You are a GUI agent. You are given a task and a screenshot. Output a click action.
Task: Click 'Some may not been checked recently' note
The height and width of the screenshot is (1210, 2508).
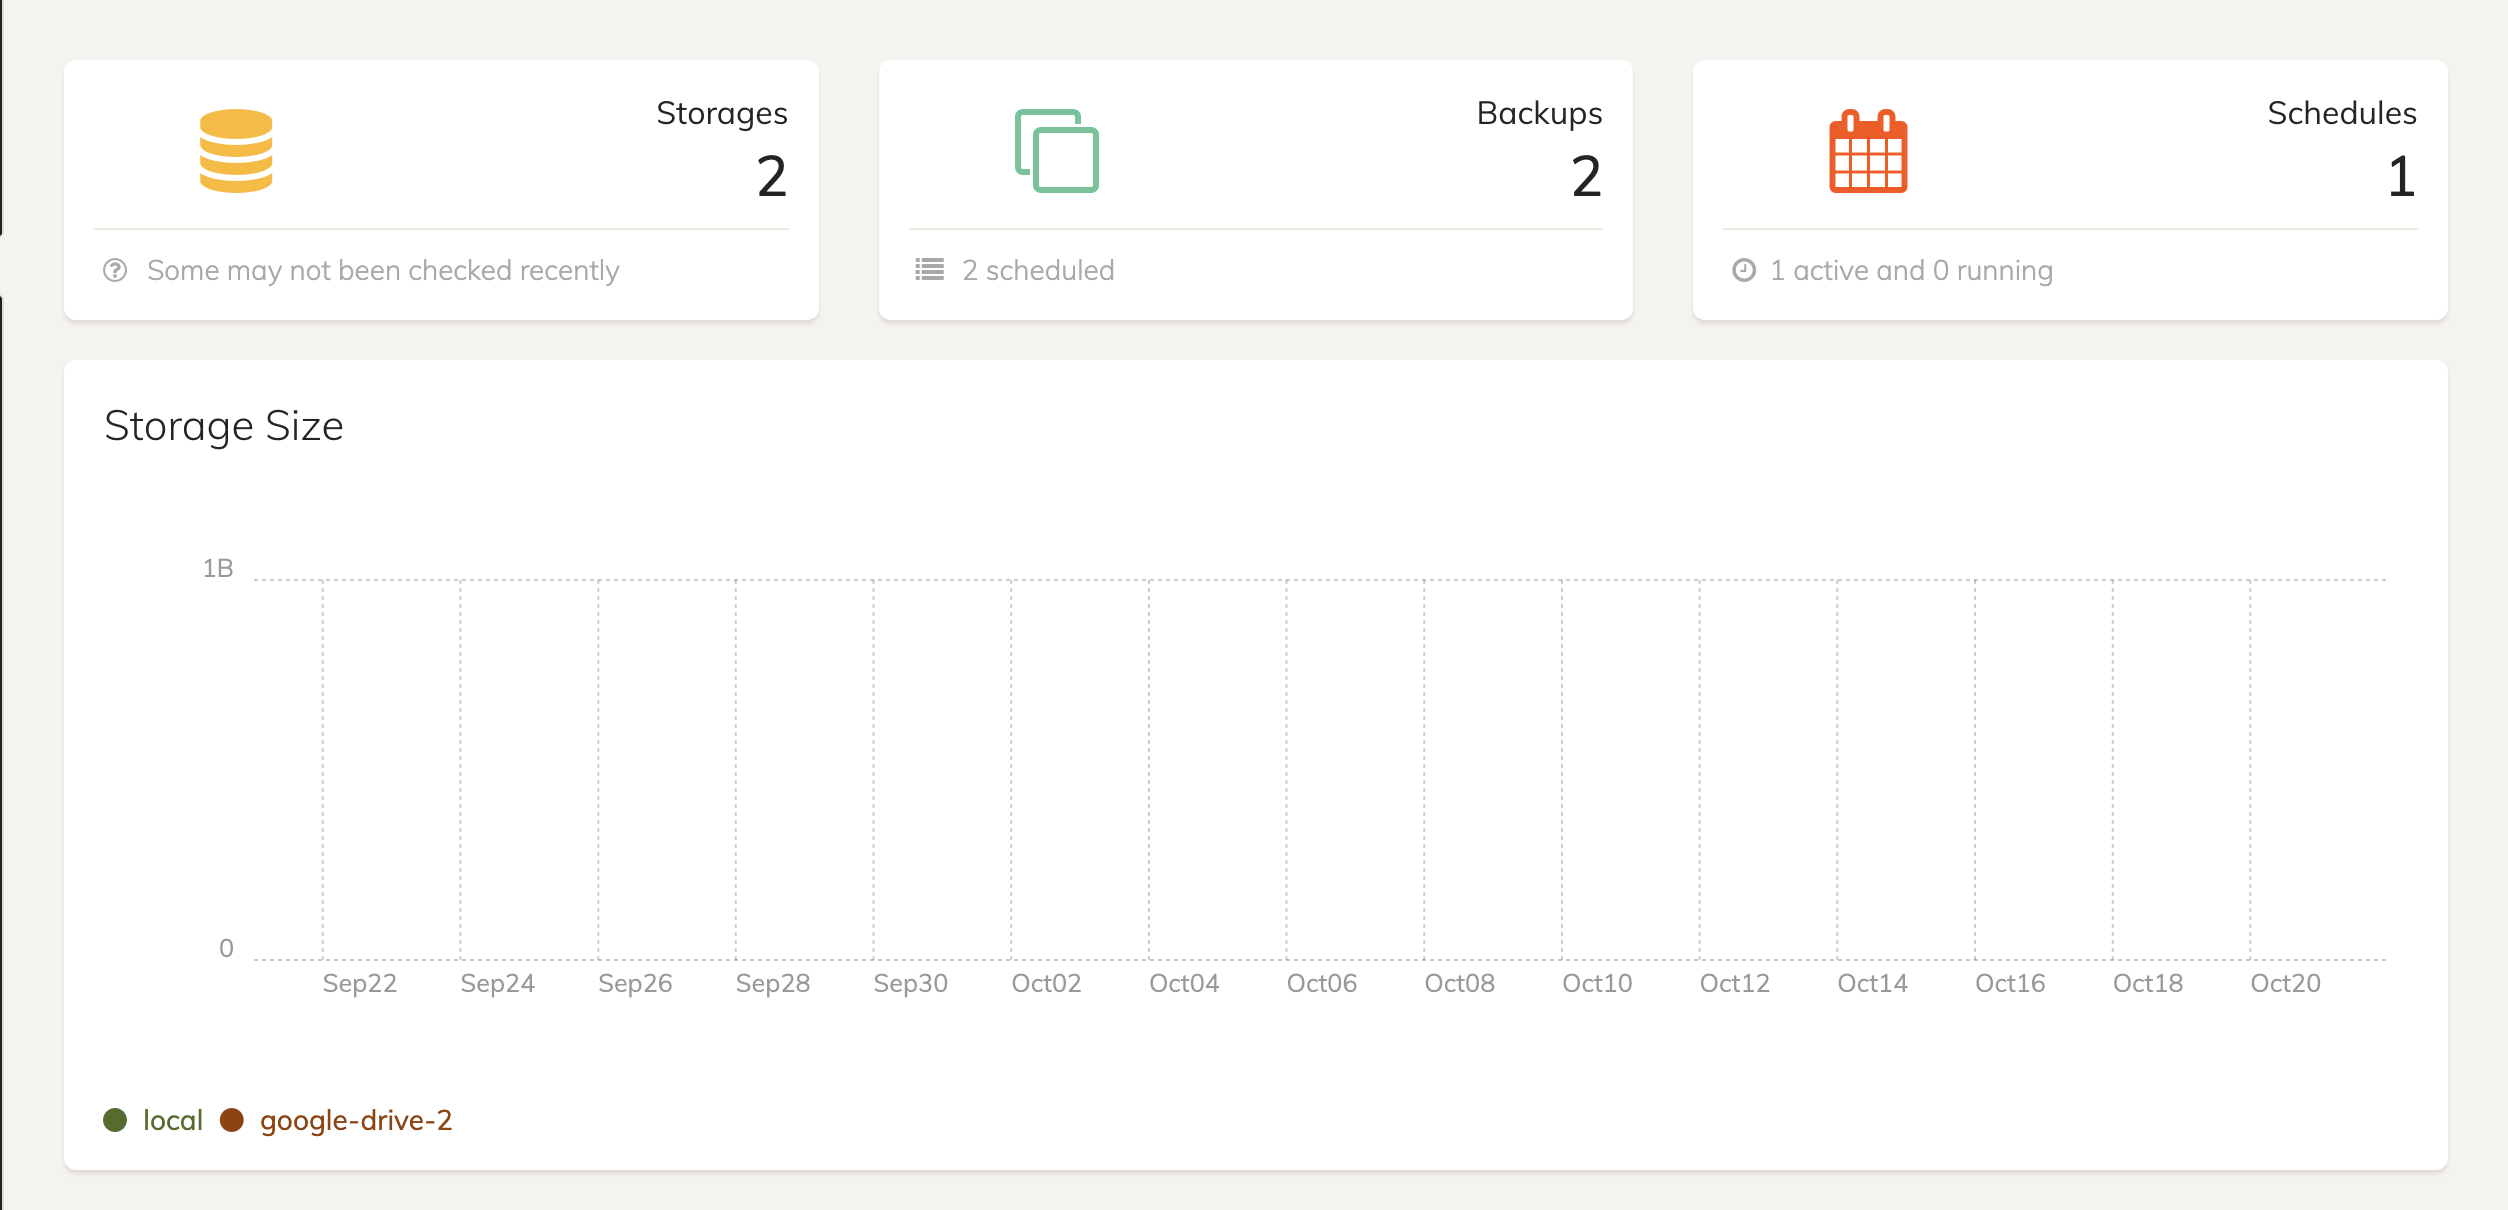(x=383, y=270)
